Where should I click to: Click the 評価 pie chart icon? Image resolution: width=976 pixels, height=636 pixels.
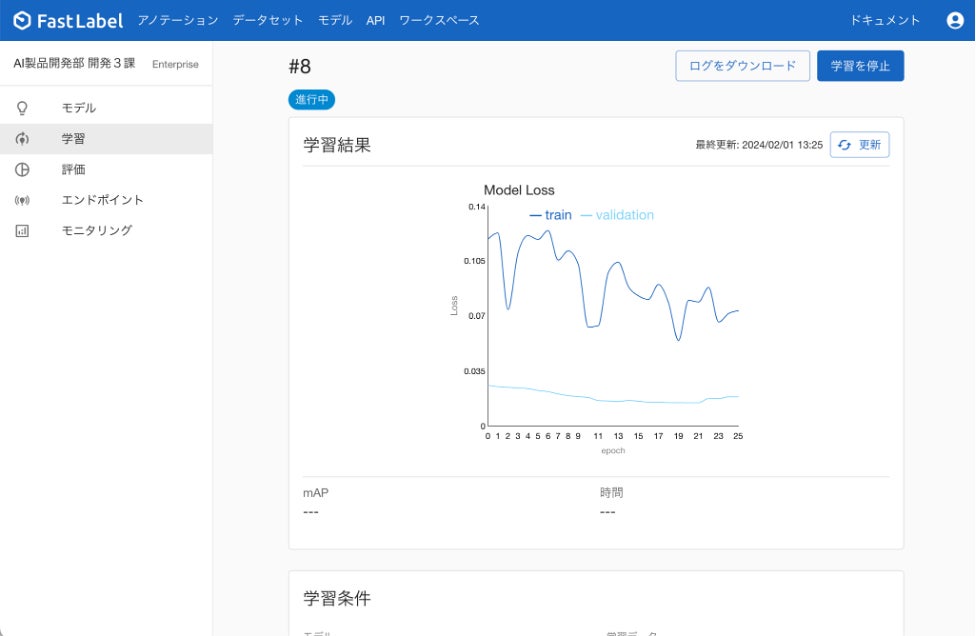22,169
